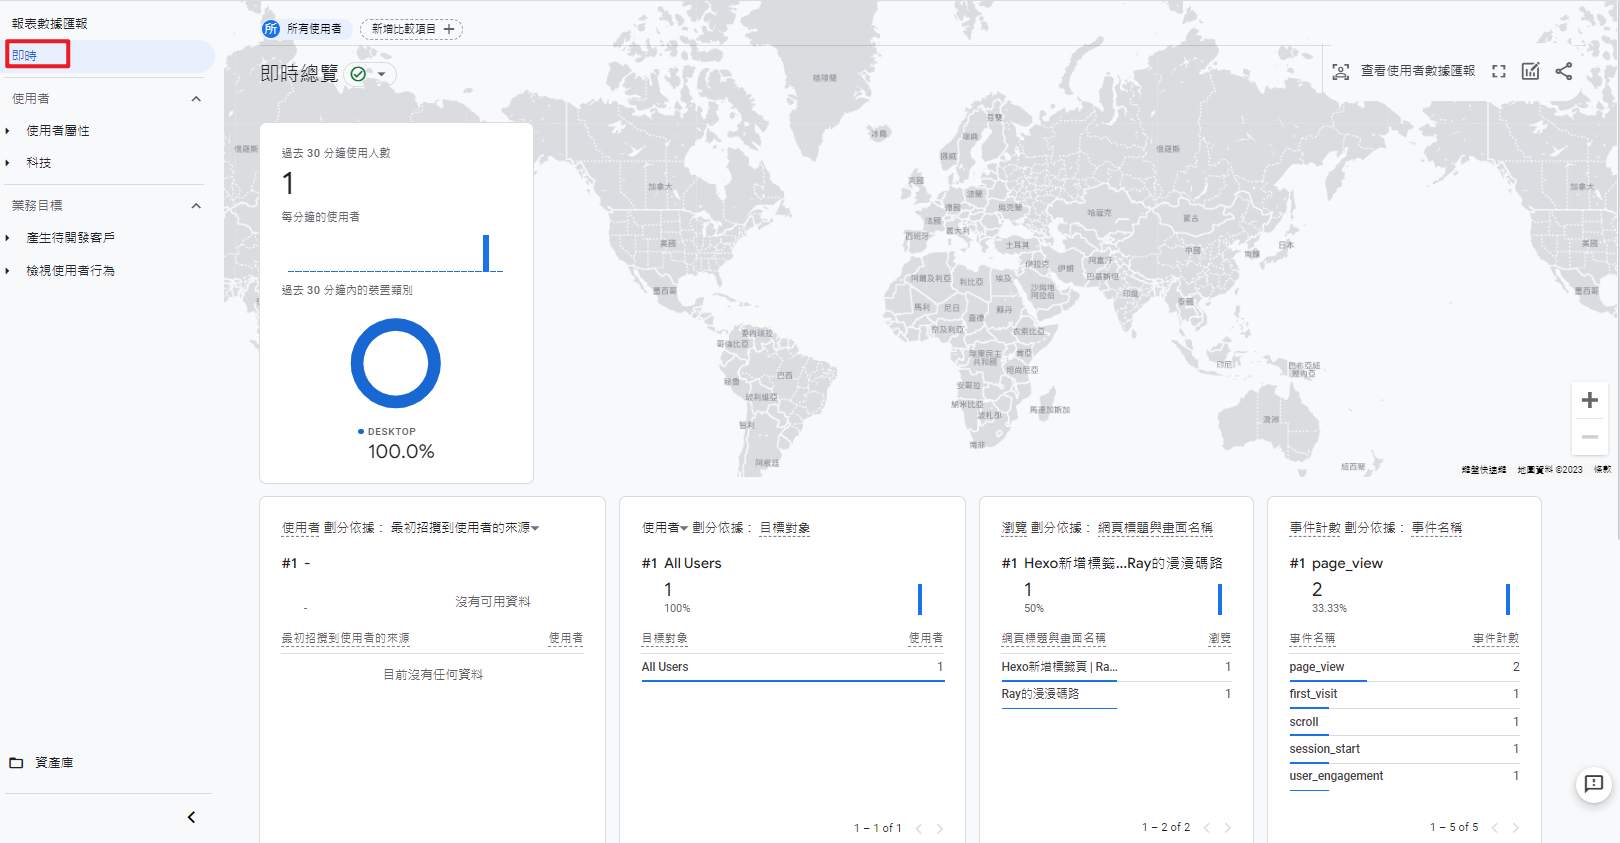
Task: Open 查看使用者數據匯報 snapshot
Action: click(x=1417, y=71)
